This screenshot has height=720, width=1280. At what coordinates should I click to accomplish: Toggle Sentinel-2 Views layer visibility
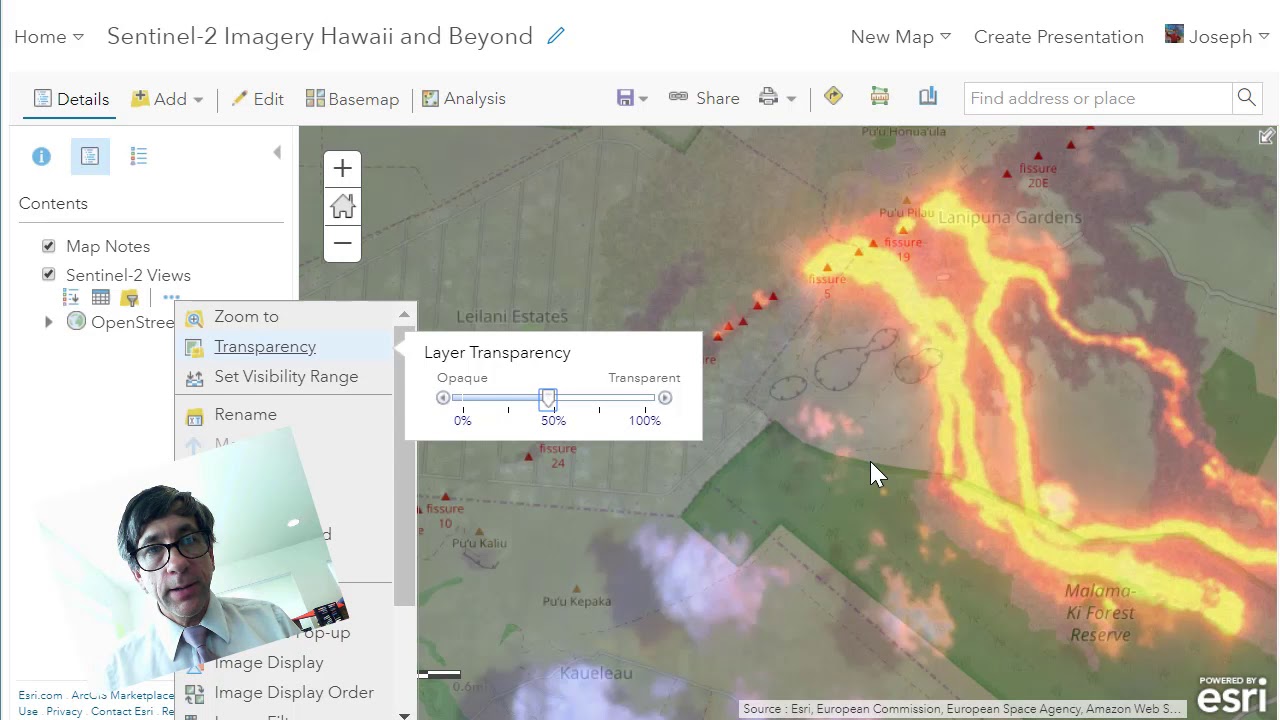[48, 275]
